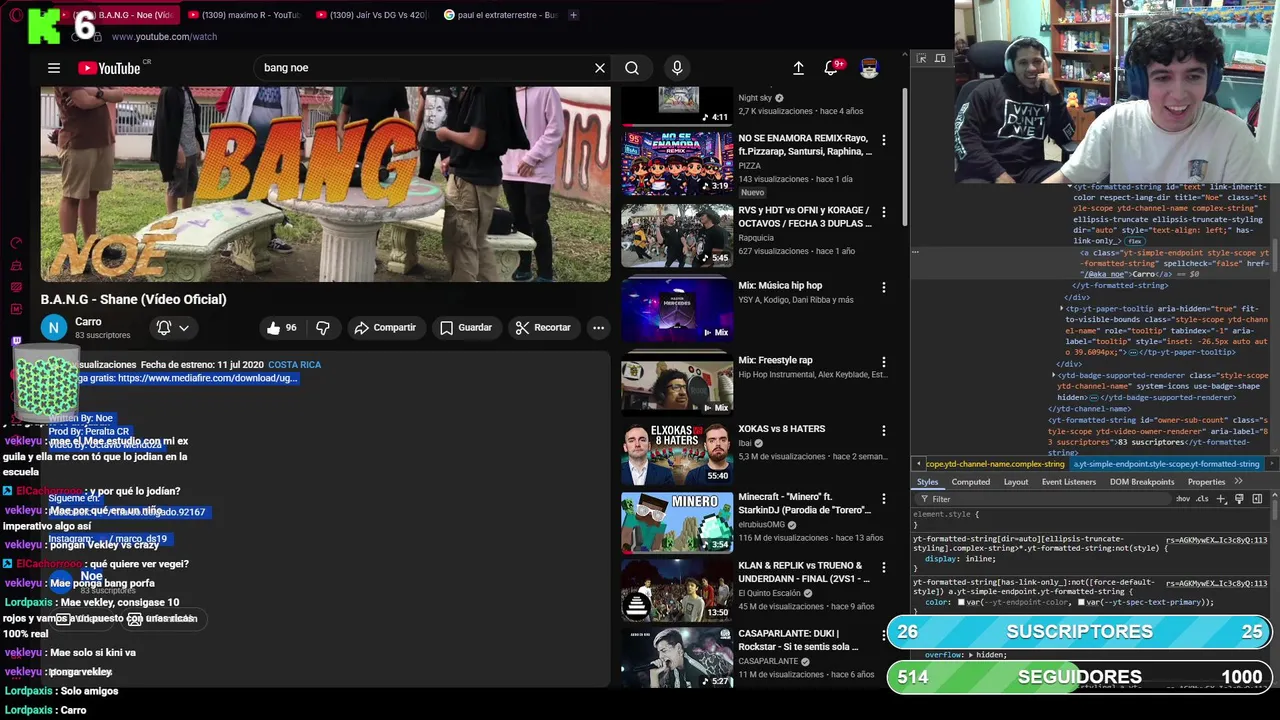Toggle DevTools device toolbar icon

click(940, 59)
